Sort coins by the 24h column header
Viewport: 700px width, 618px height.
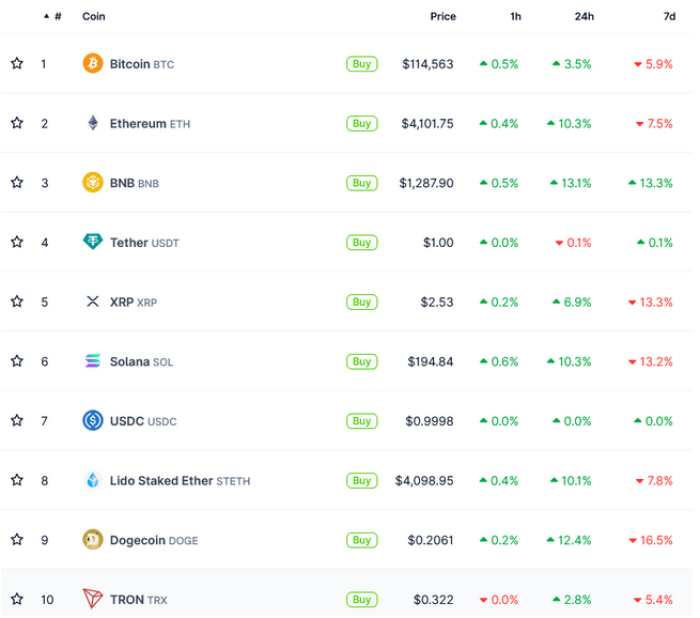pos(585,17)
